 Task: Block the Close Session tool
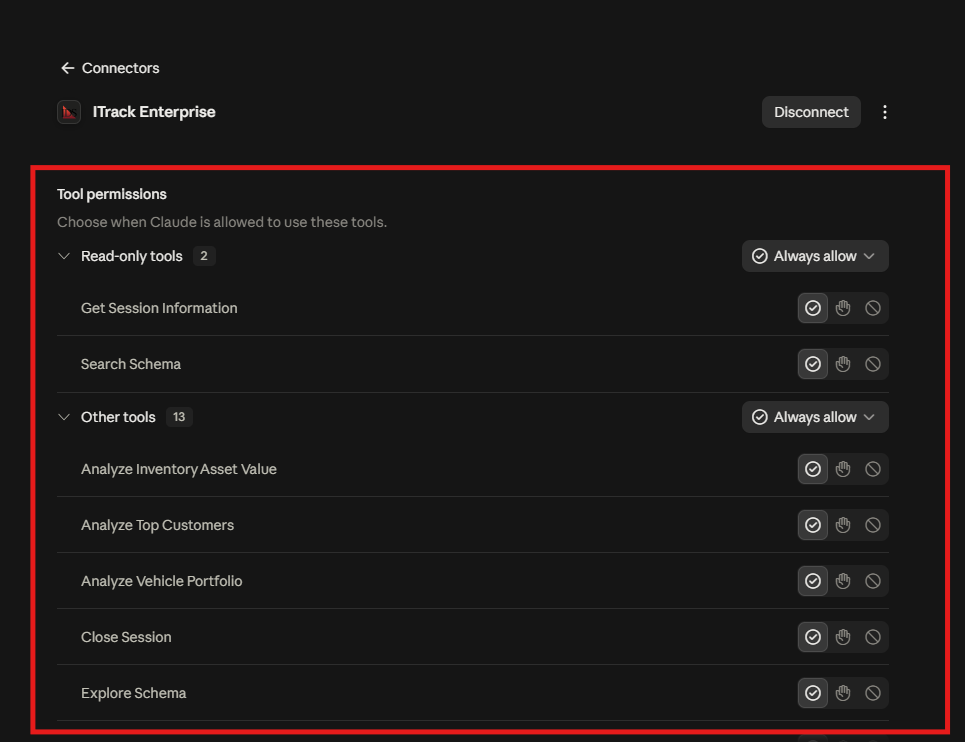(873, 637)
